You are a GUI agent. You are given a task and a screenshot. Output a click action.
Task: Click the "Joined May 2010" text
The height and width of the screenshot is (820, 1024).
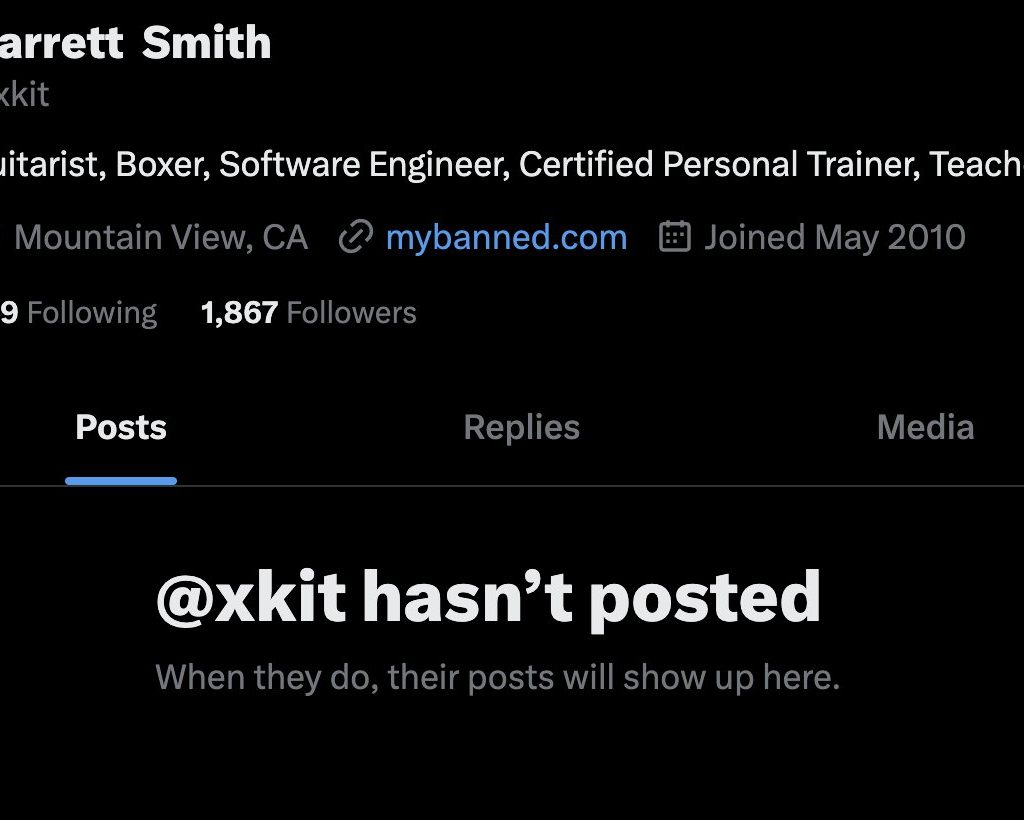tap(834, 238)
